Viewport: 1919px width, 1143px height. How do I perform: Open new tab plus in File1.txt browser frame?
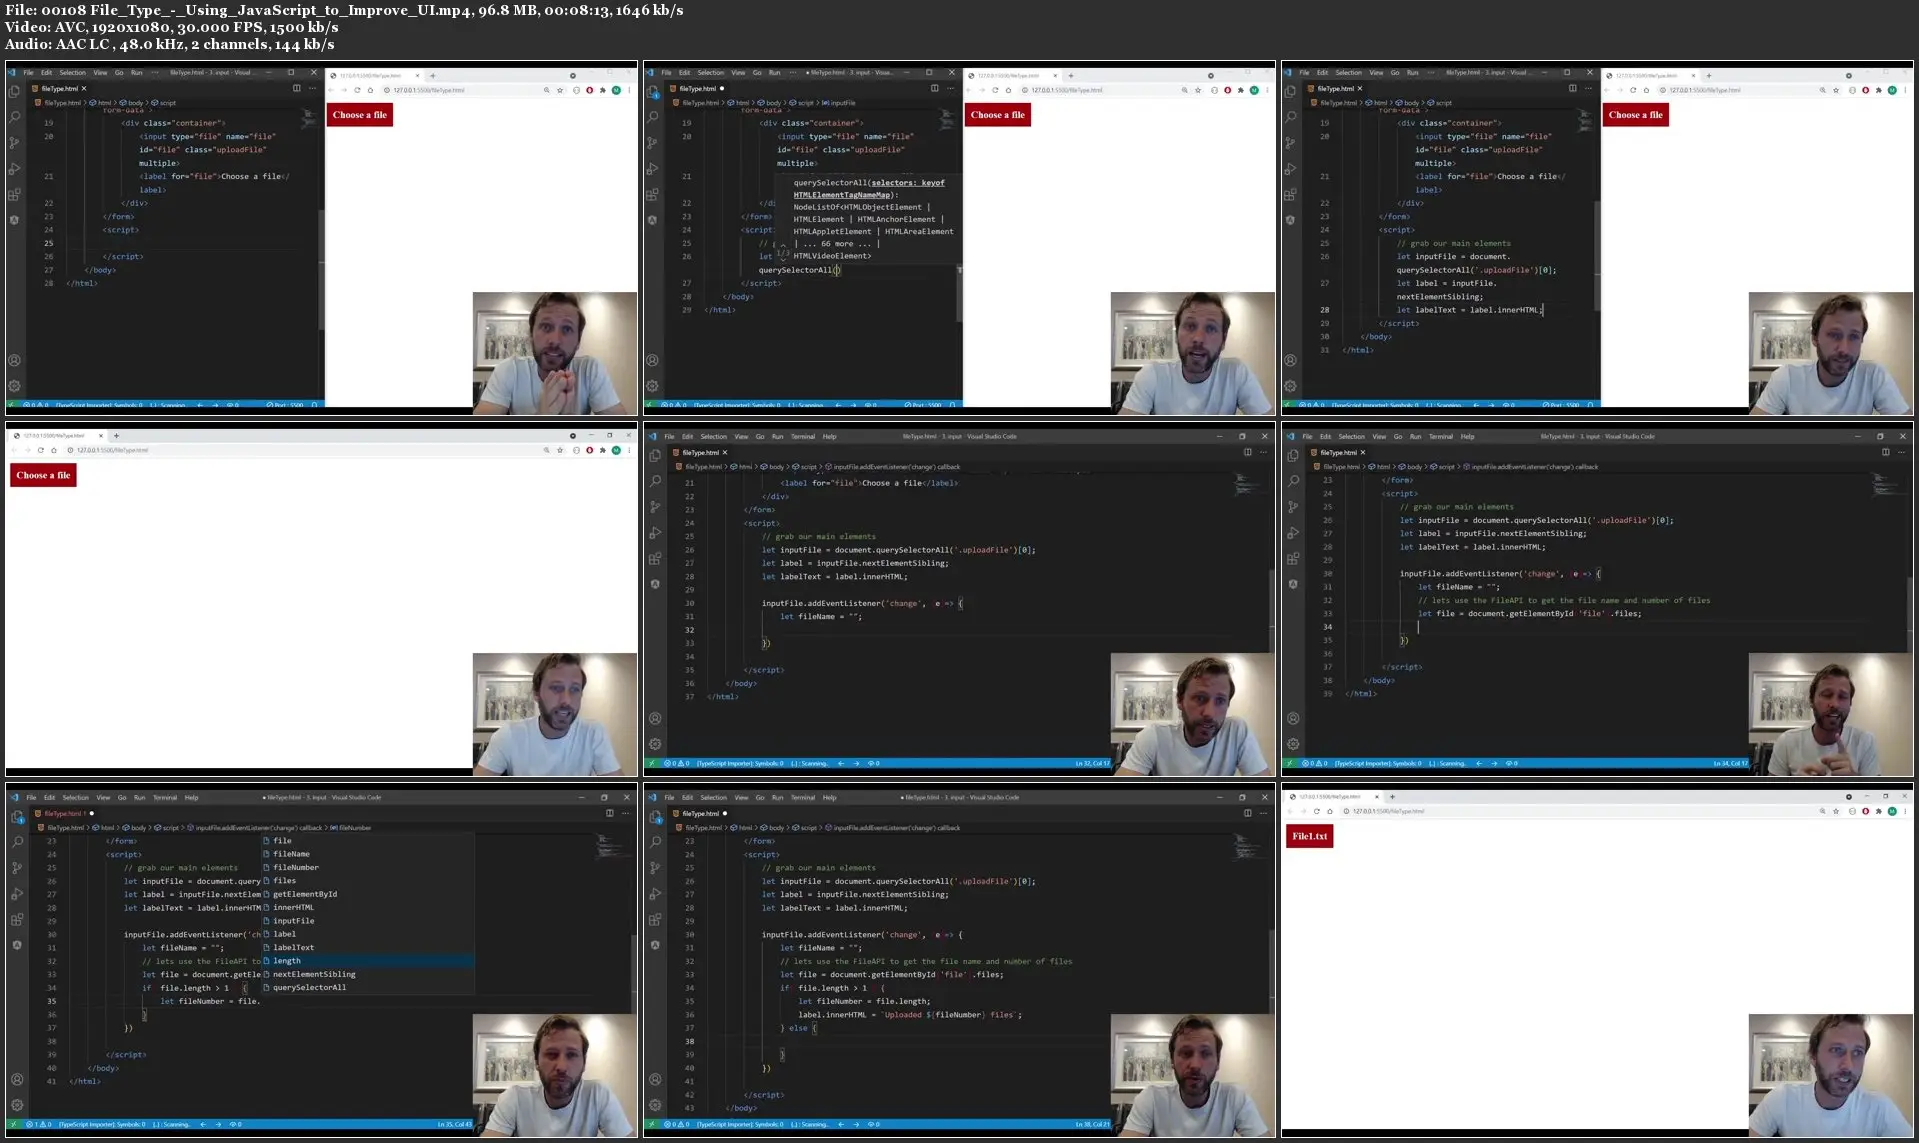[x=1392, y=797]
